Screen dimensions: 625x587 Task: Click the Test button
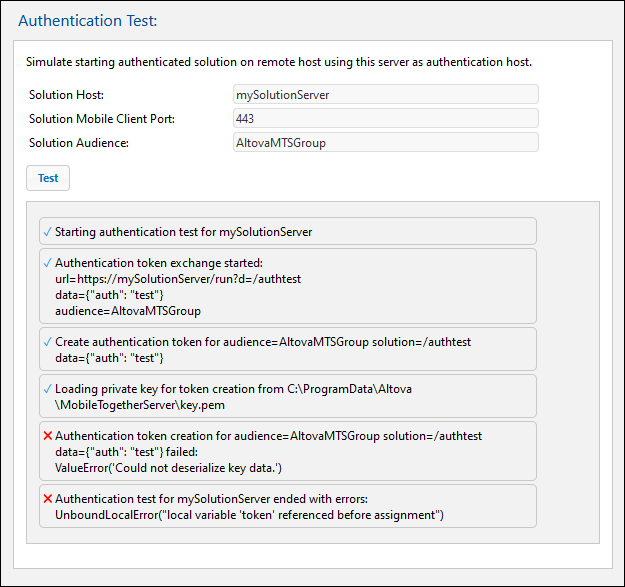click(x=48, y=178)
